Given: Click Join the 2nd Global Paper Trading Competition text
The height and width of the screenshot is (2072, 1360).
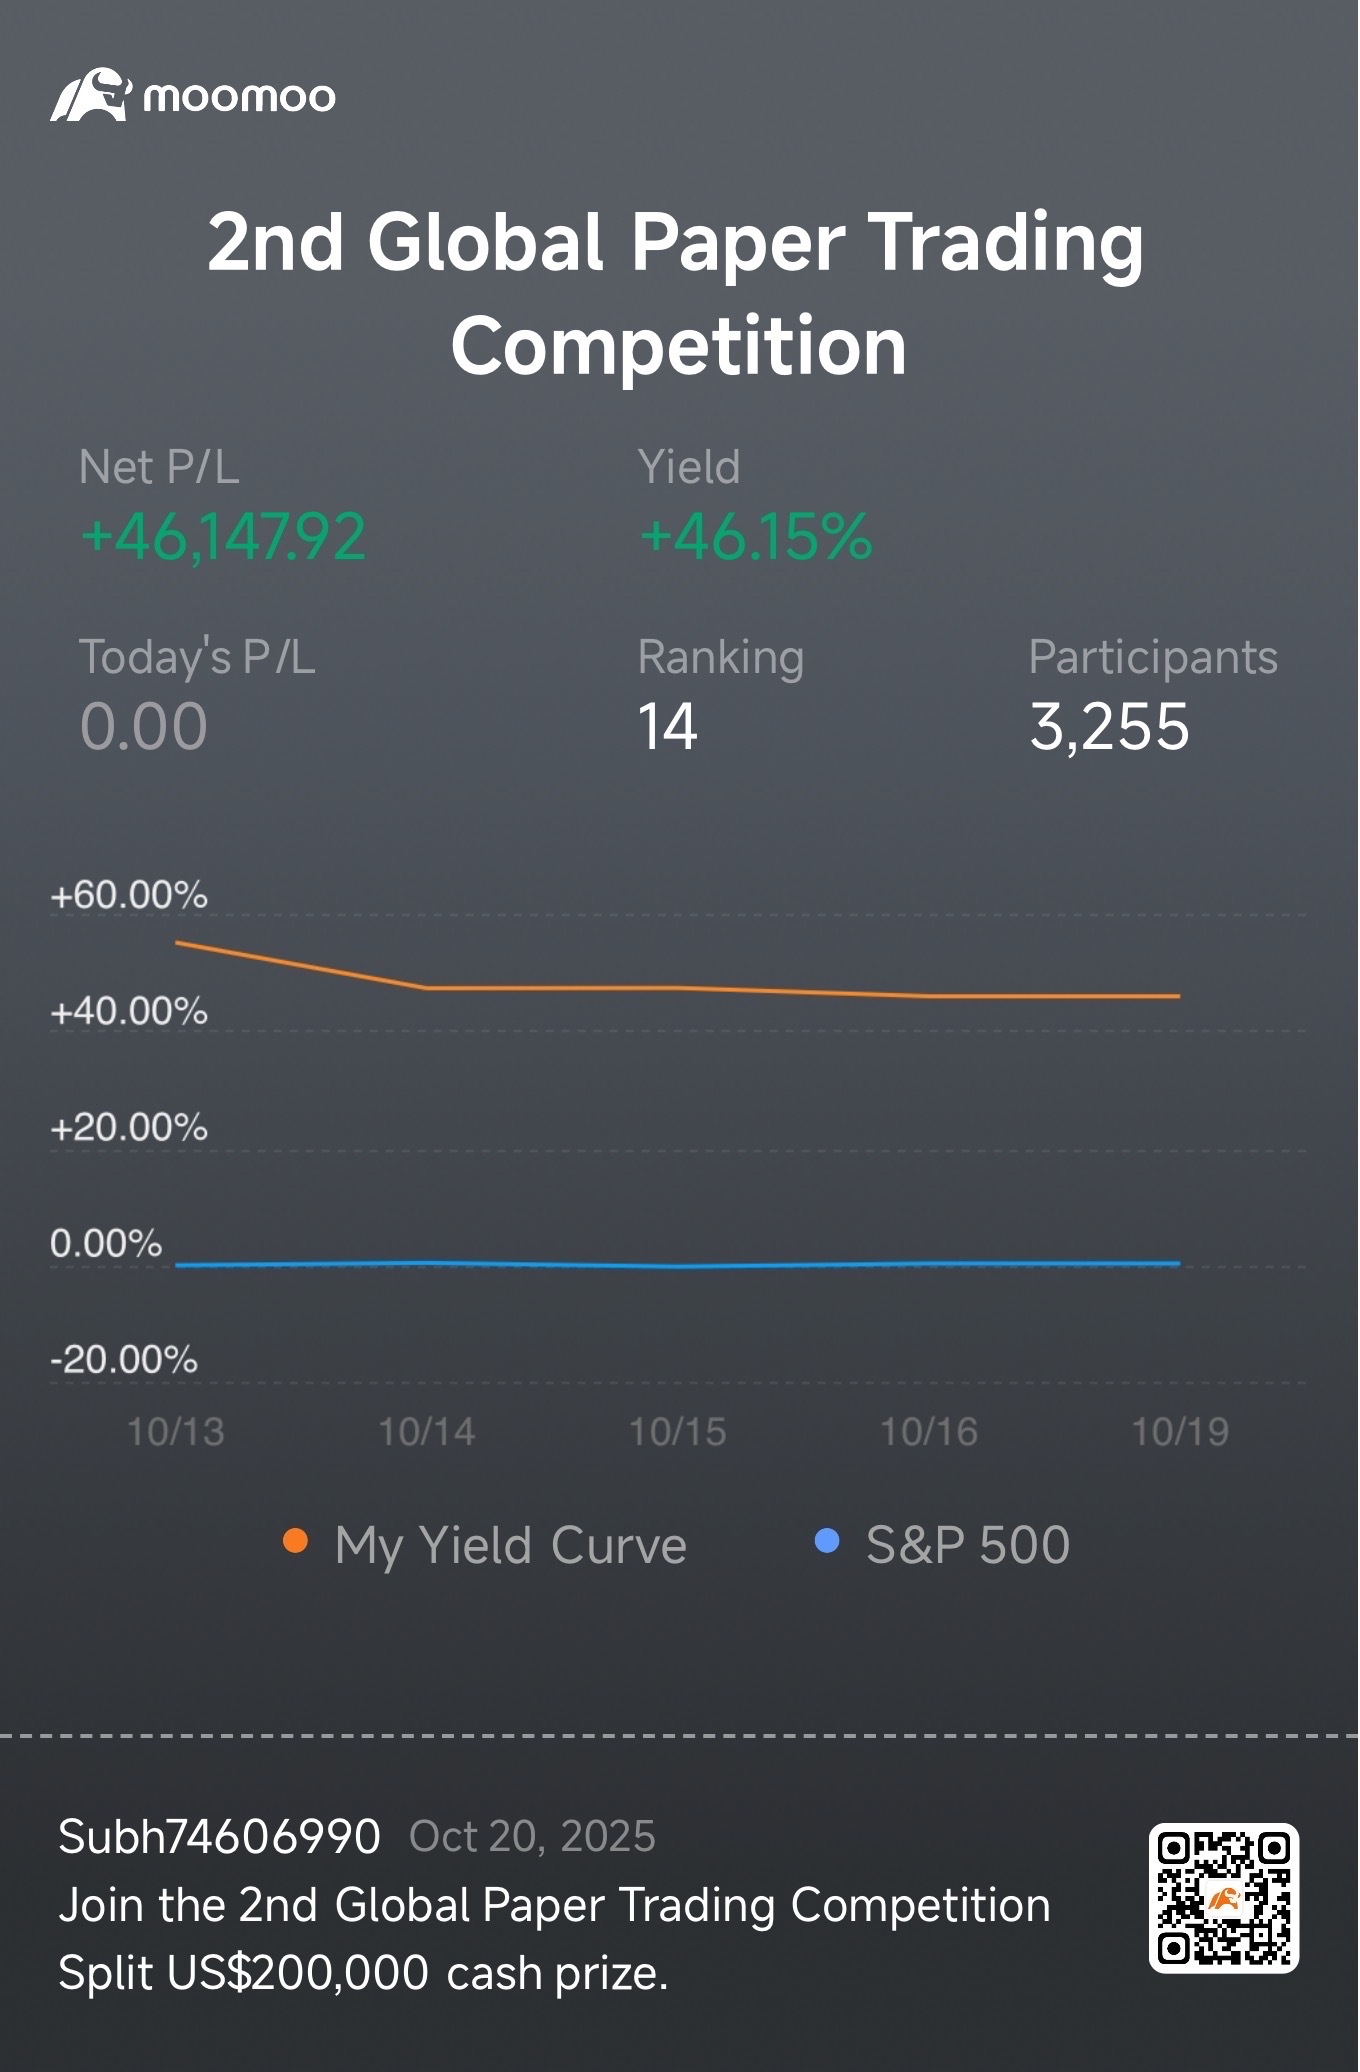Looking at the screenshot, I should tap(555, 1906).
